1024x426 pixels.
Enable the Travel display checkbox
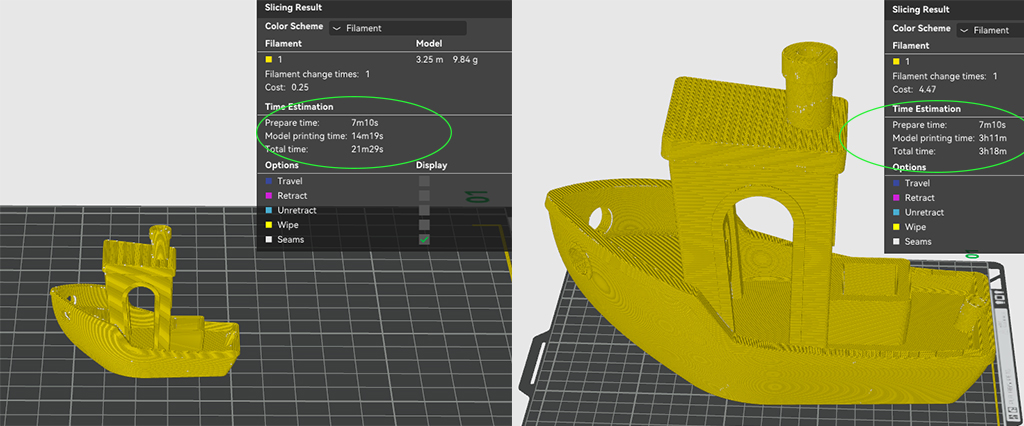(425, 182)
